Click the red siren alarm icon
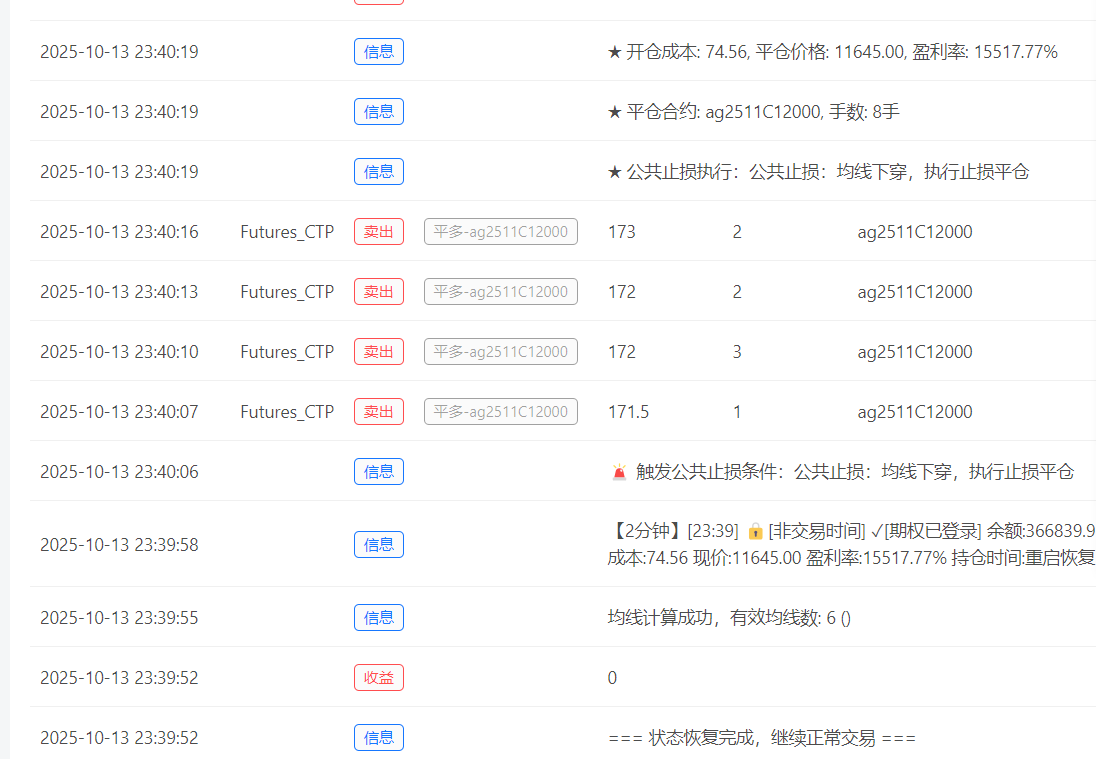 (619, 472)
